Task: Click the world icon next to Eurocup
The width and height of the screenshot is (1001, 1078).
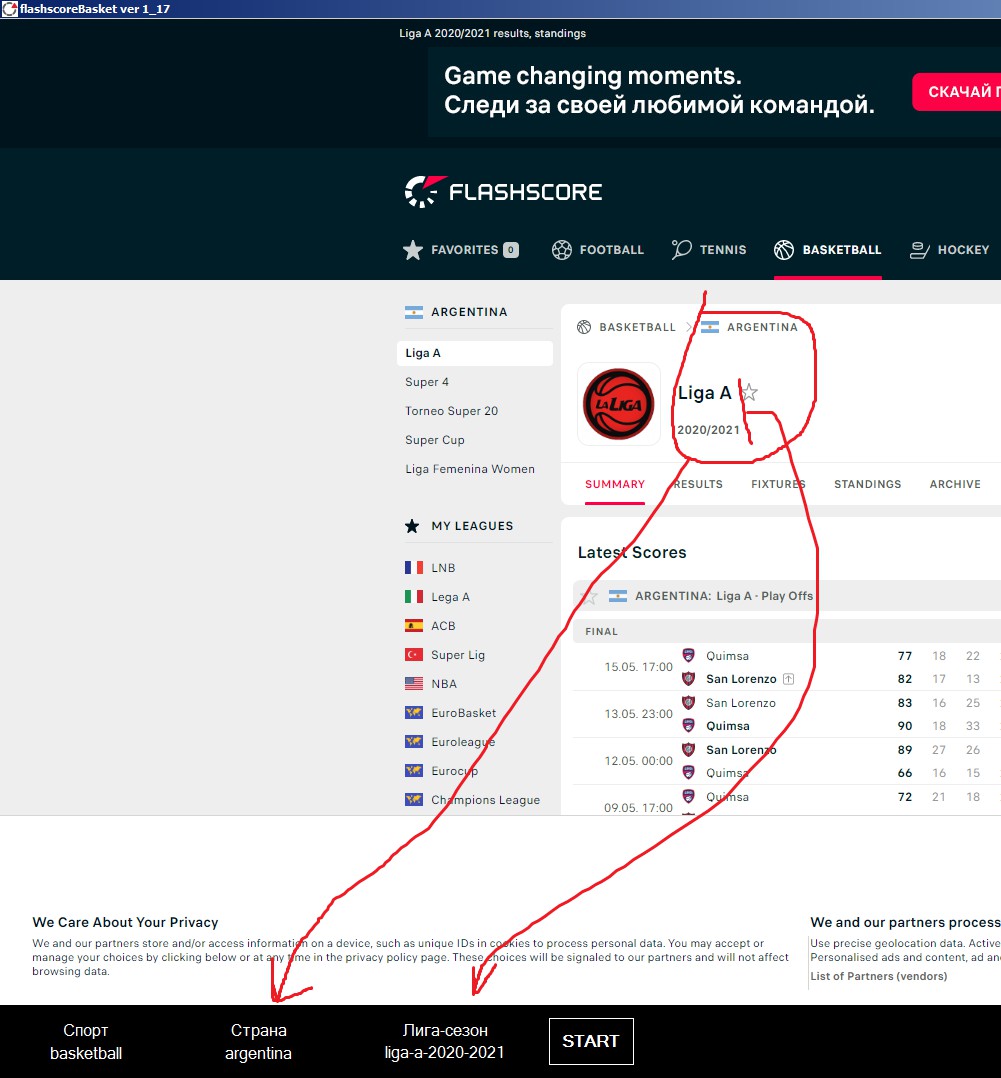Action: 414,771
